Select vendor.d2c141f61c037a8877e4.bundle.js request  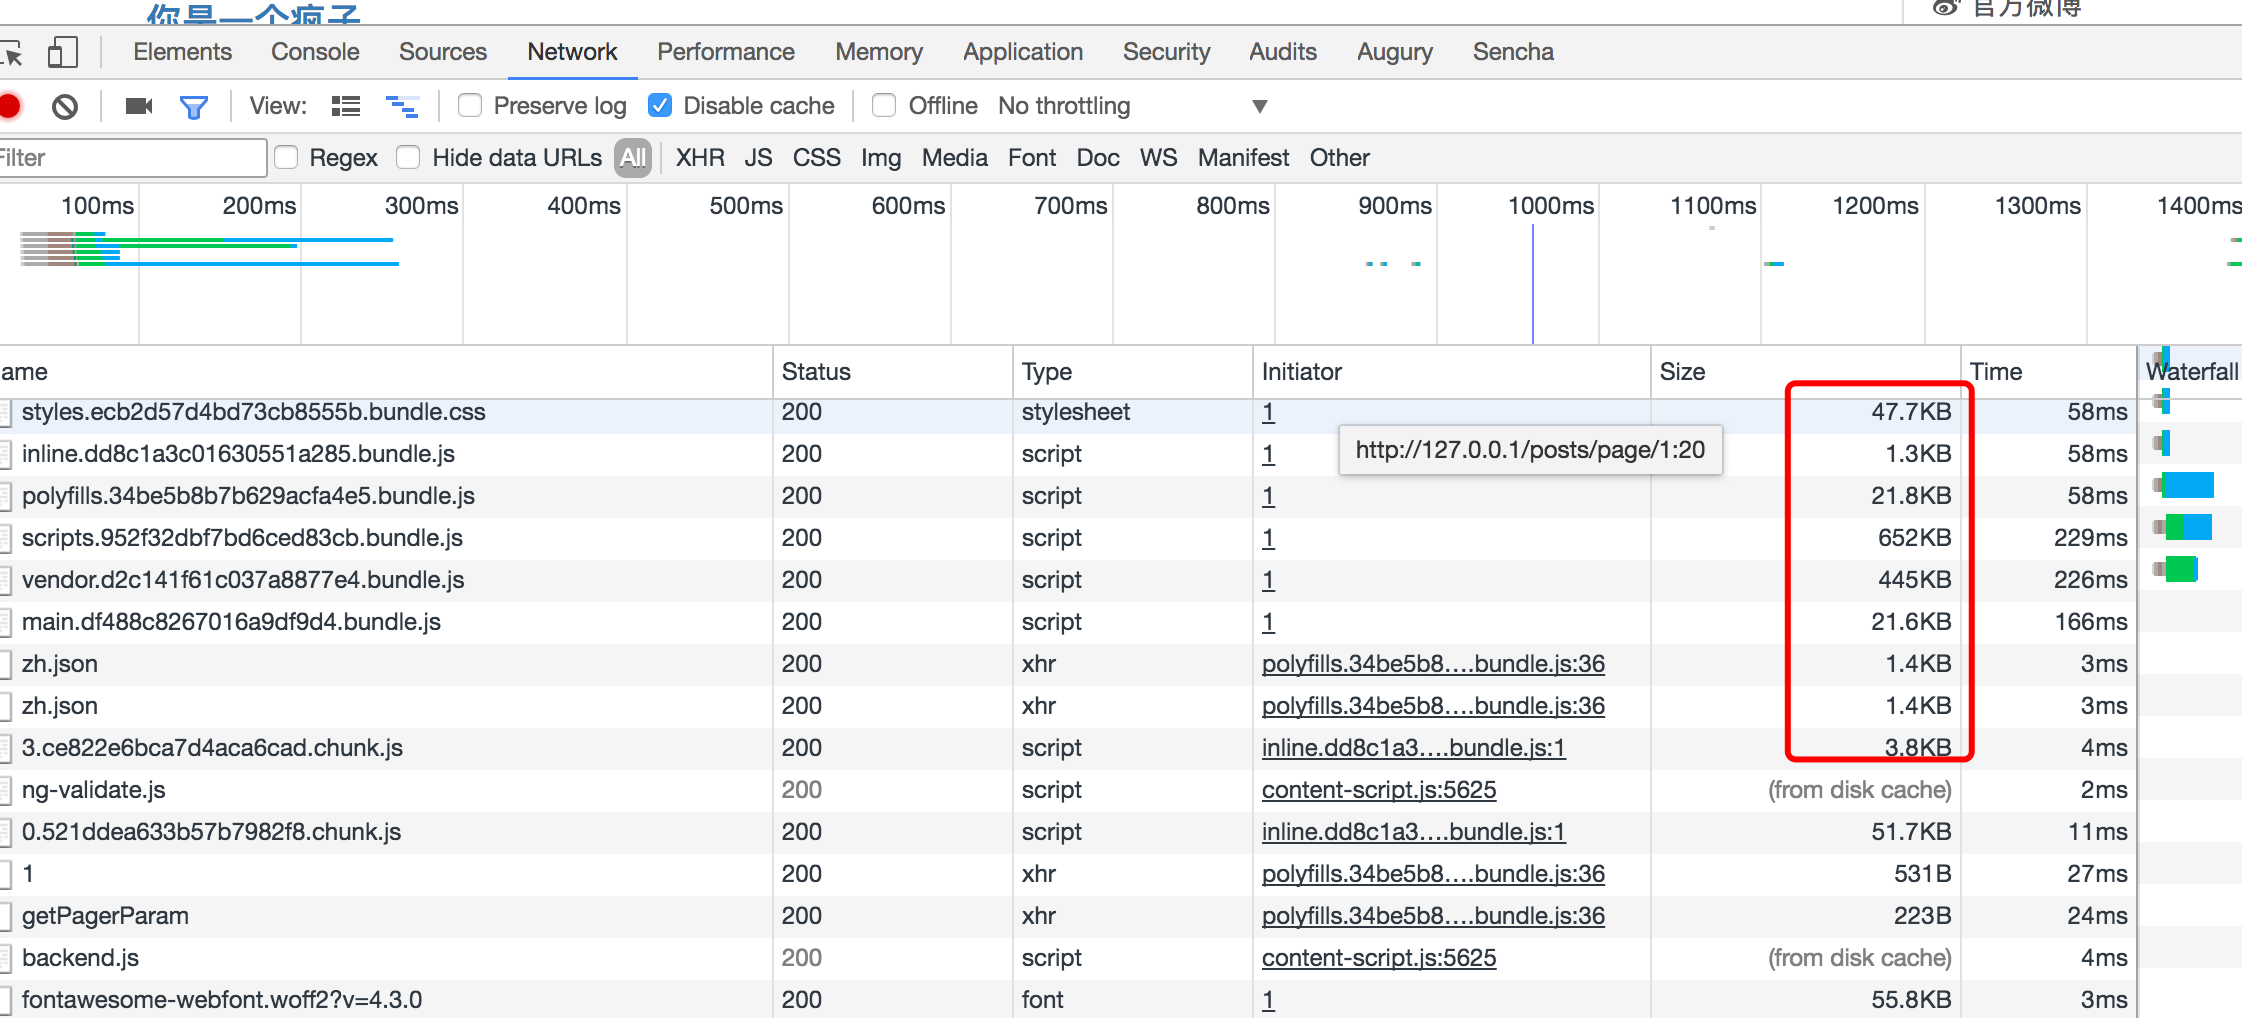coord(243,580)
